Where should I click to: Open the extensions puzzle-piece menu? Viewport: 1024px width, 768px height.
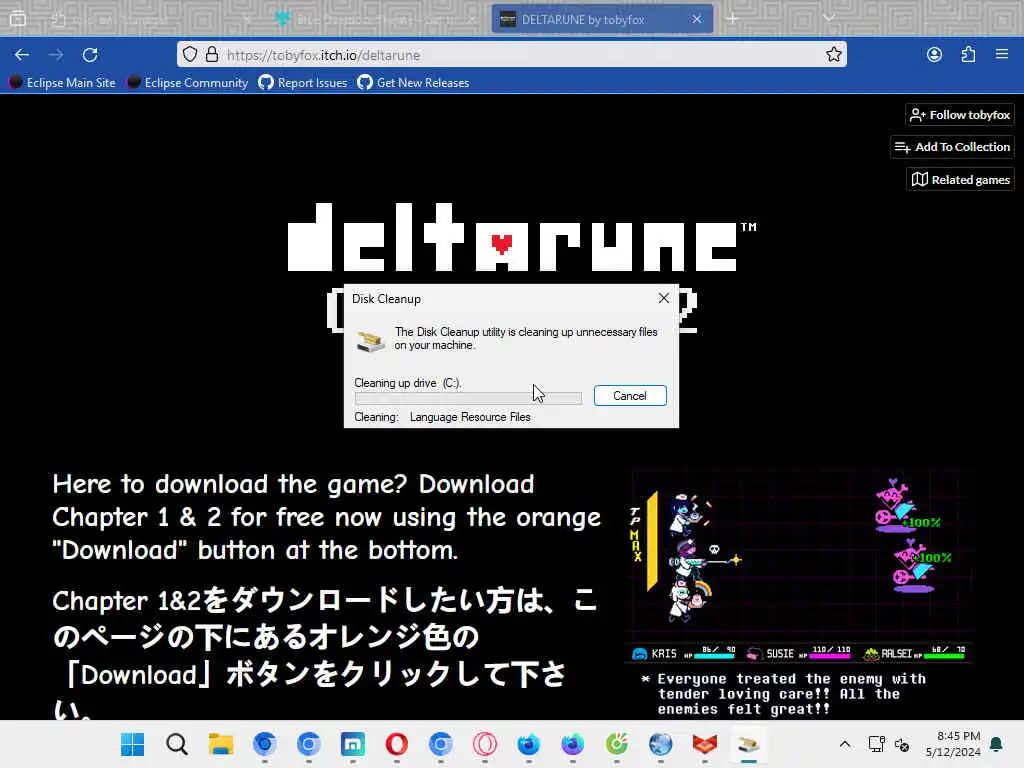(968, 55)
